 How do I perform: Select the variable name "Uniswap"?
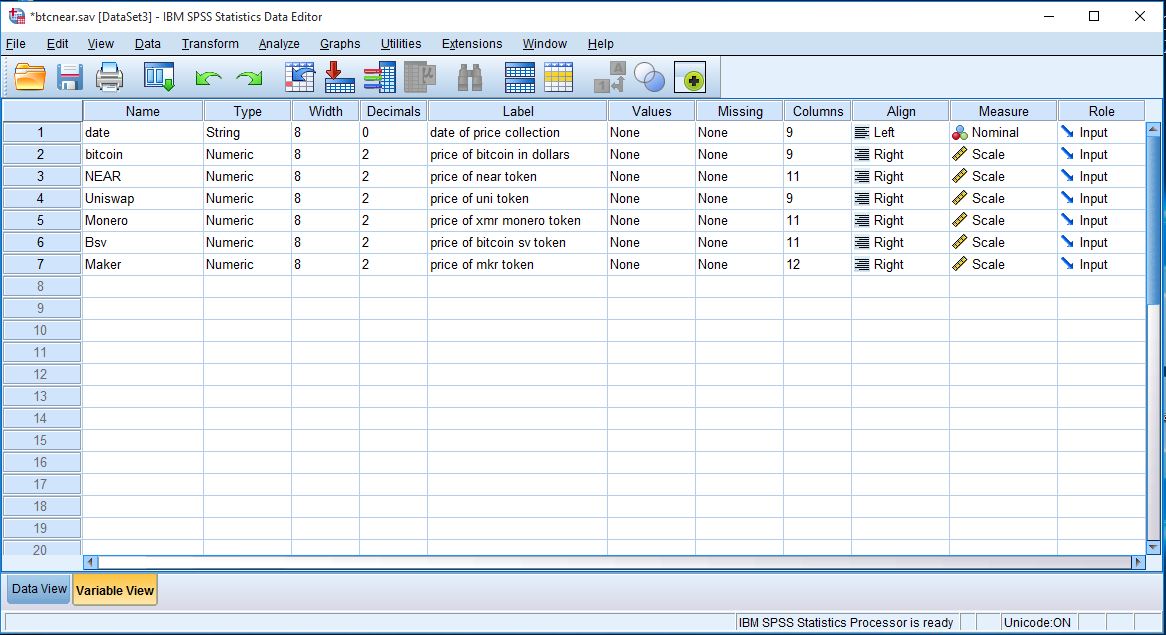click(109, 199)
